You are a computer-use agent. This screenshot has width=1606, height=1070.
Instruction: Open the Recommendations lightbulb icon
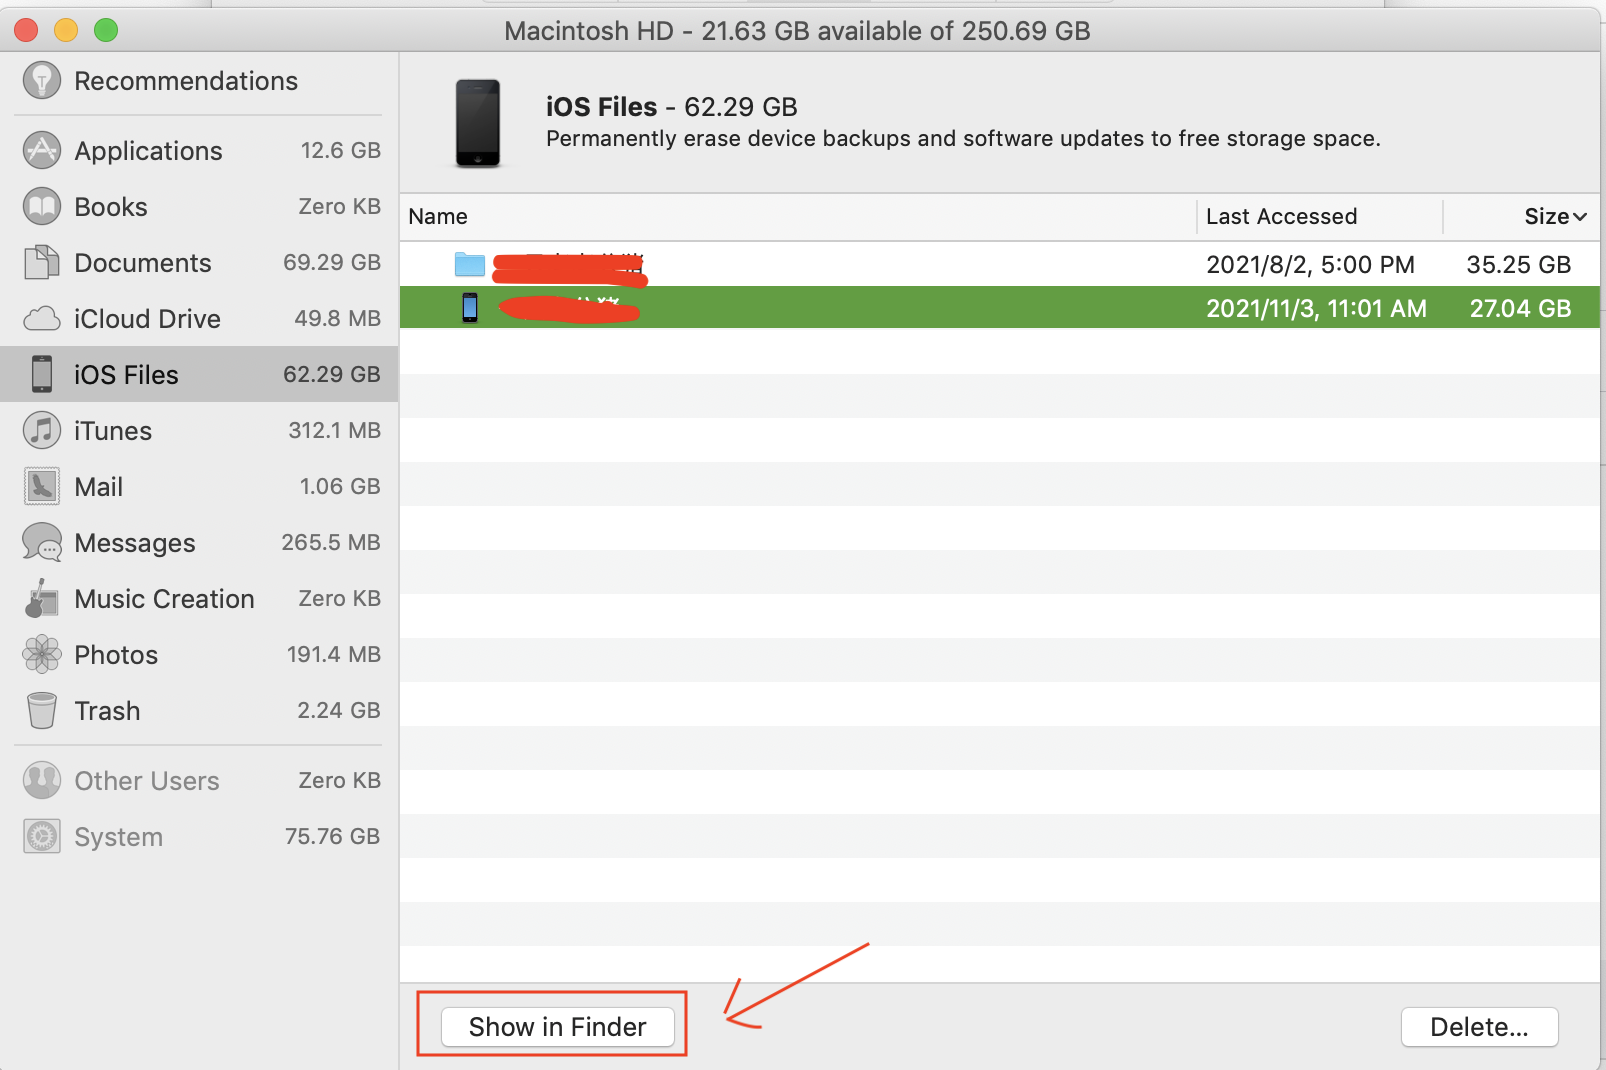[41, 80]
